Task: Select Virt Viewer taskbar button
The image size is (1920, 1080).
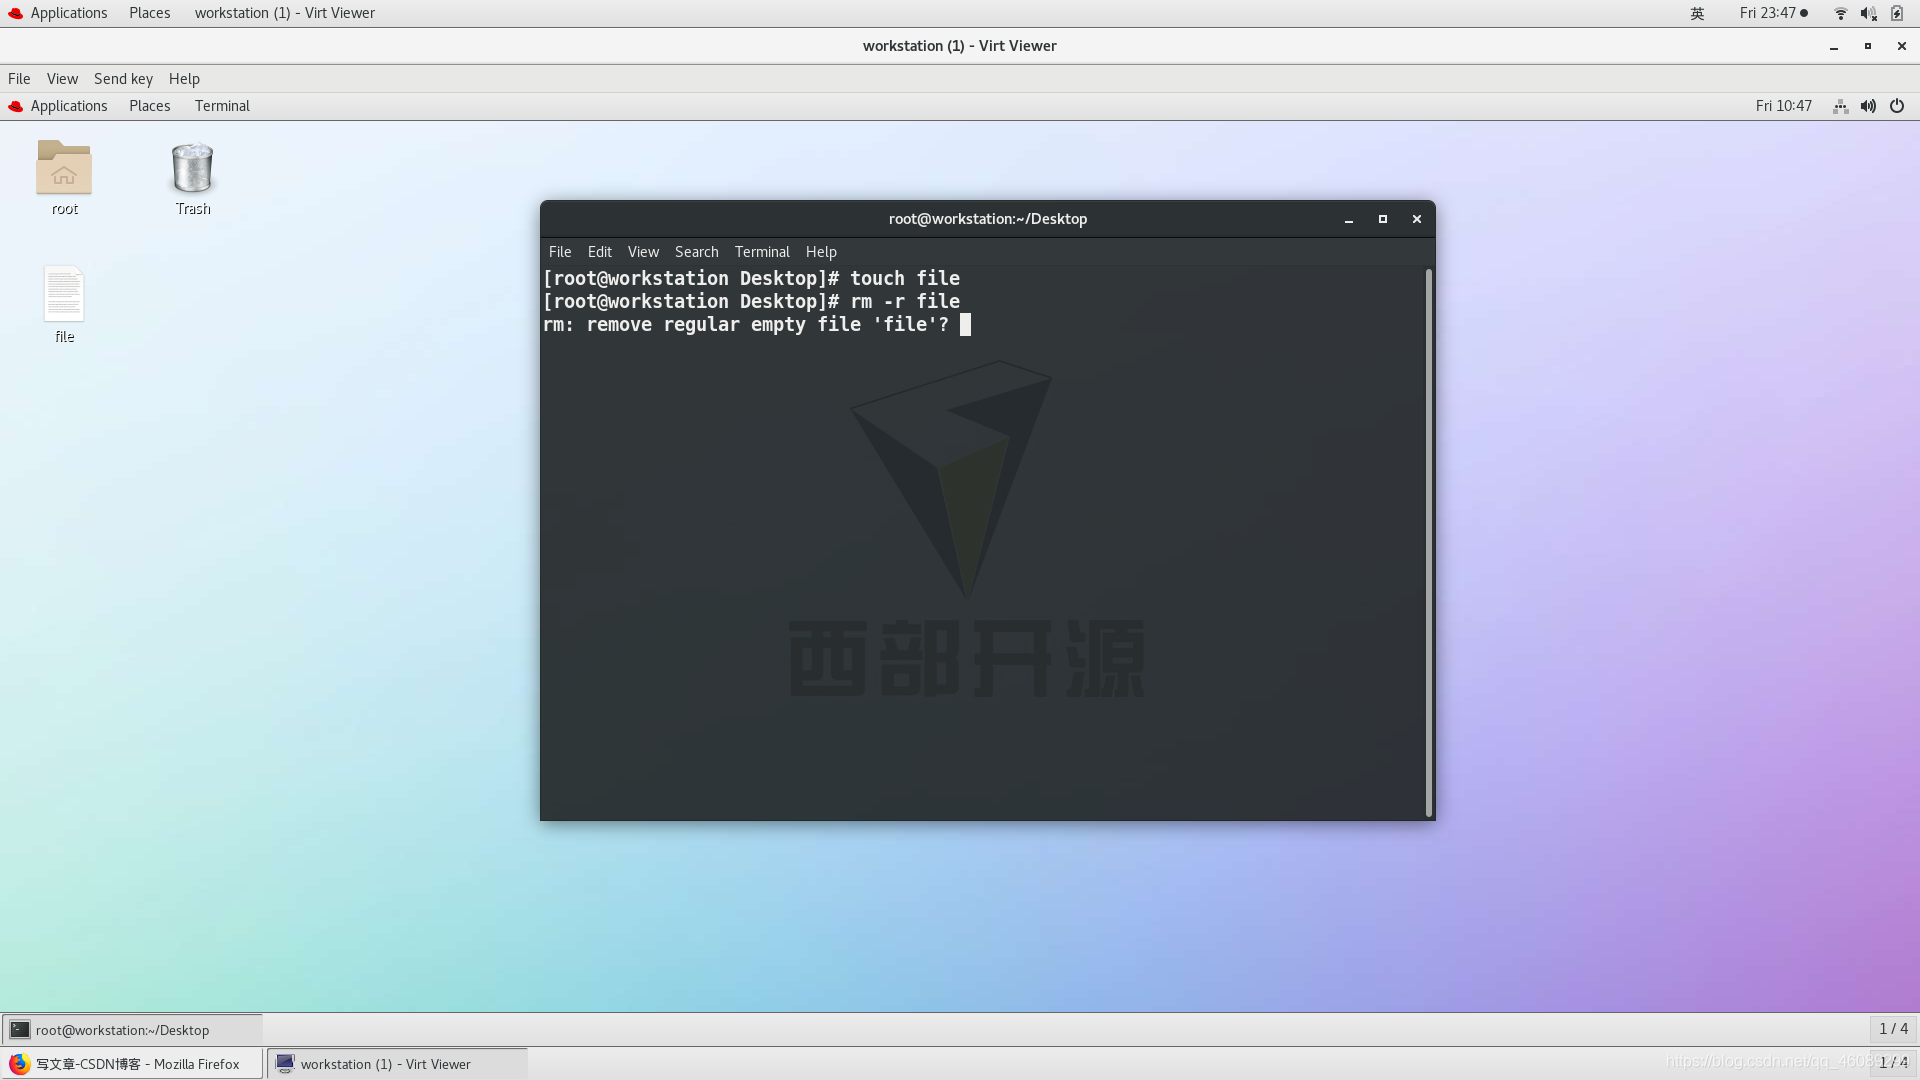Action: coord(398,1063)
